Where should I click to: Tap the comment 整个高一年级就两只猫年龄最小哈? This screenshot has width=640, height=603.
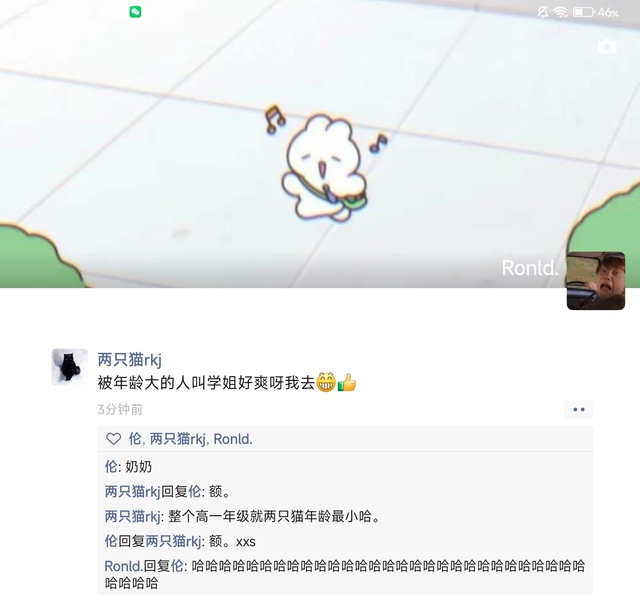(x=242, y=516)
